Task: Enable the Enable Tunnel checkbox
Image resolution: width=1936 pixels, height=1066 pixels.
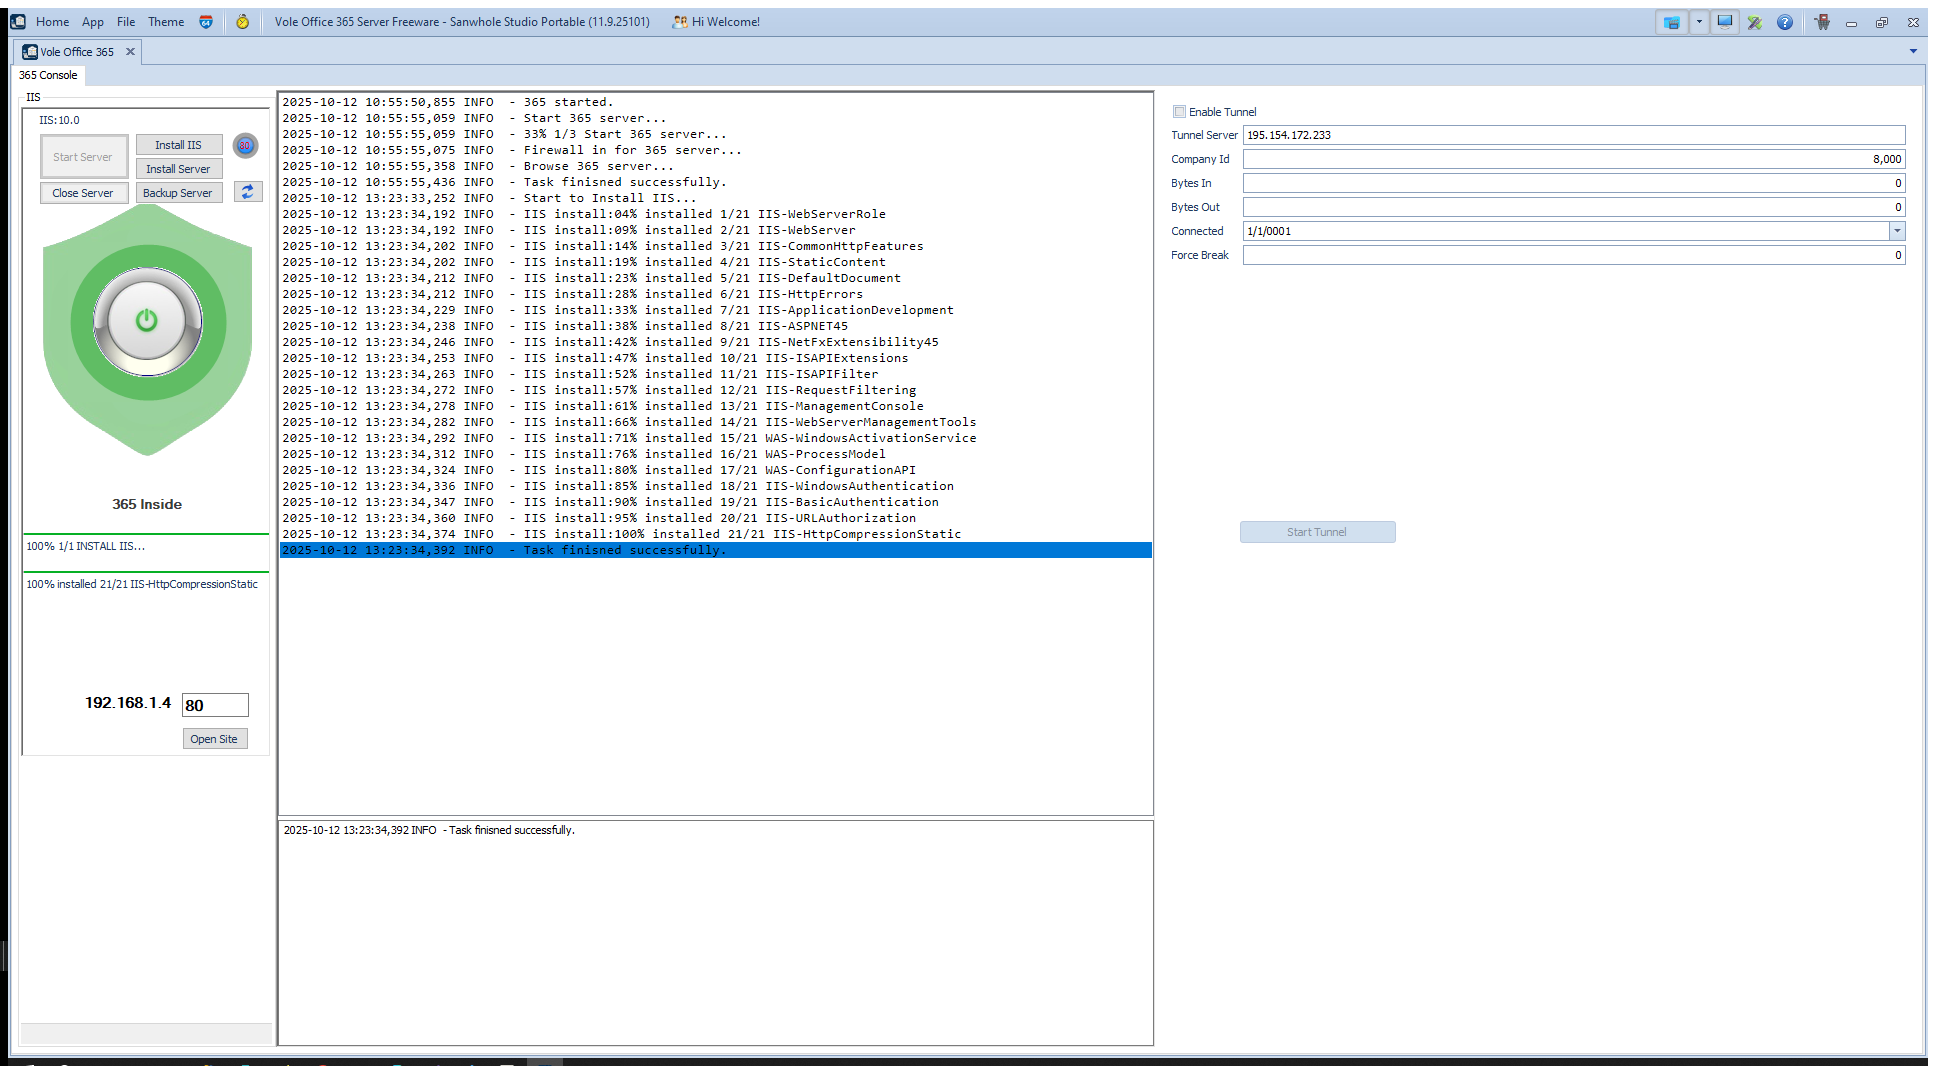Action: (x=1179, y=112)
